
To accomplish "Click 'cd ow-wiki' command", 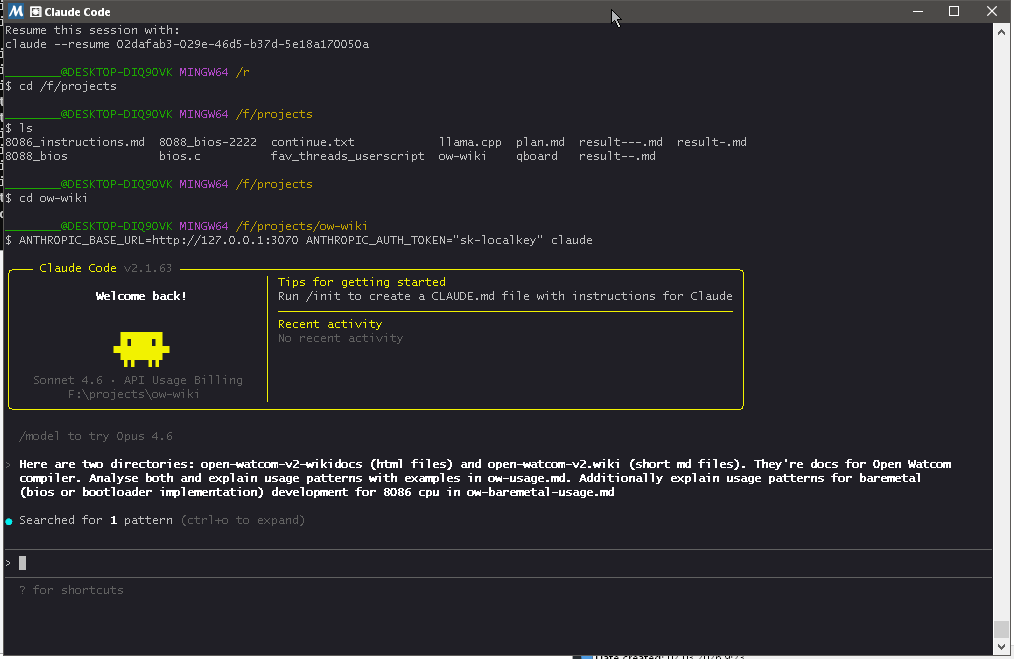I will (53, 198).
